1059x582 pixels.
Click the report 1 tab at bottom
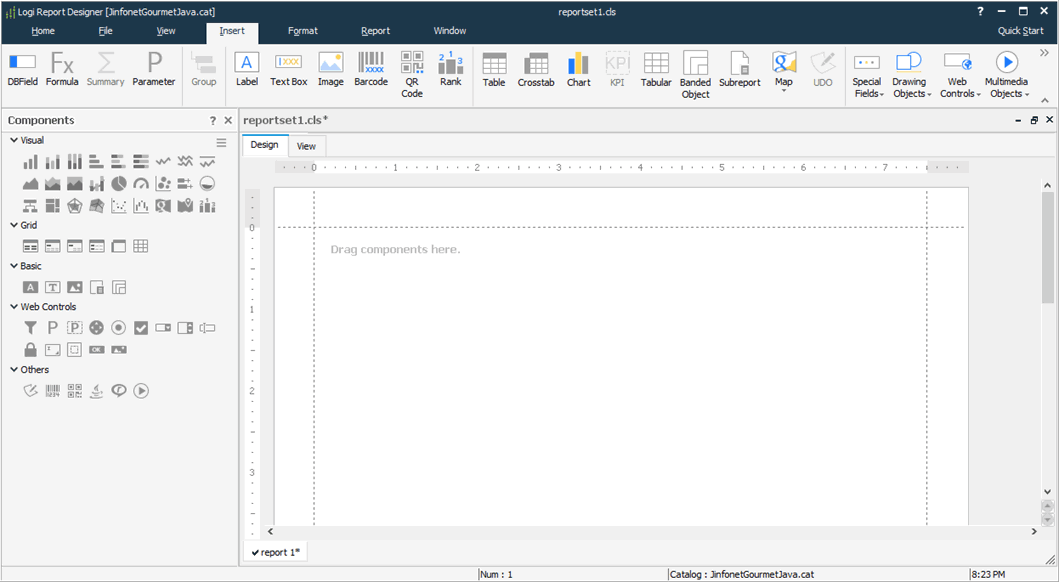275,551
